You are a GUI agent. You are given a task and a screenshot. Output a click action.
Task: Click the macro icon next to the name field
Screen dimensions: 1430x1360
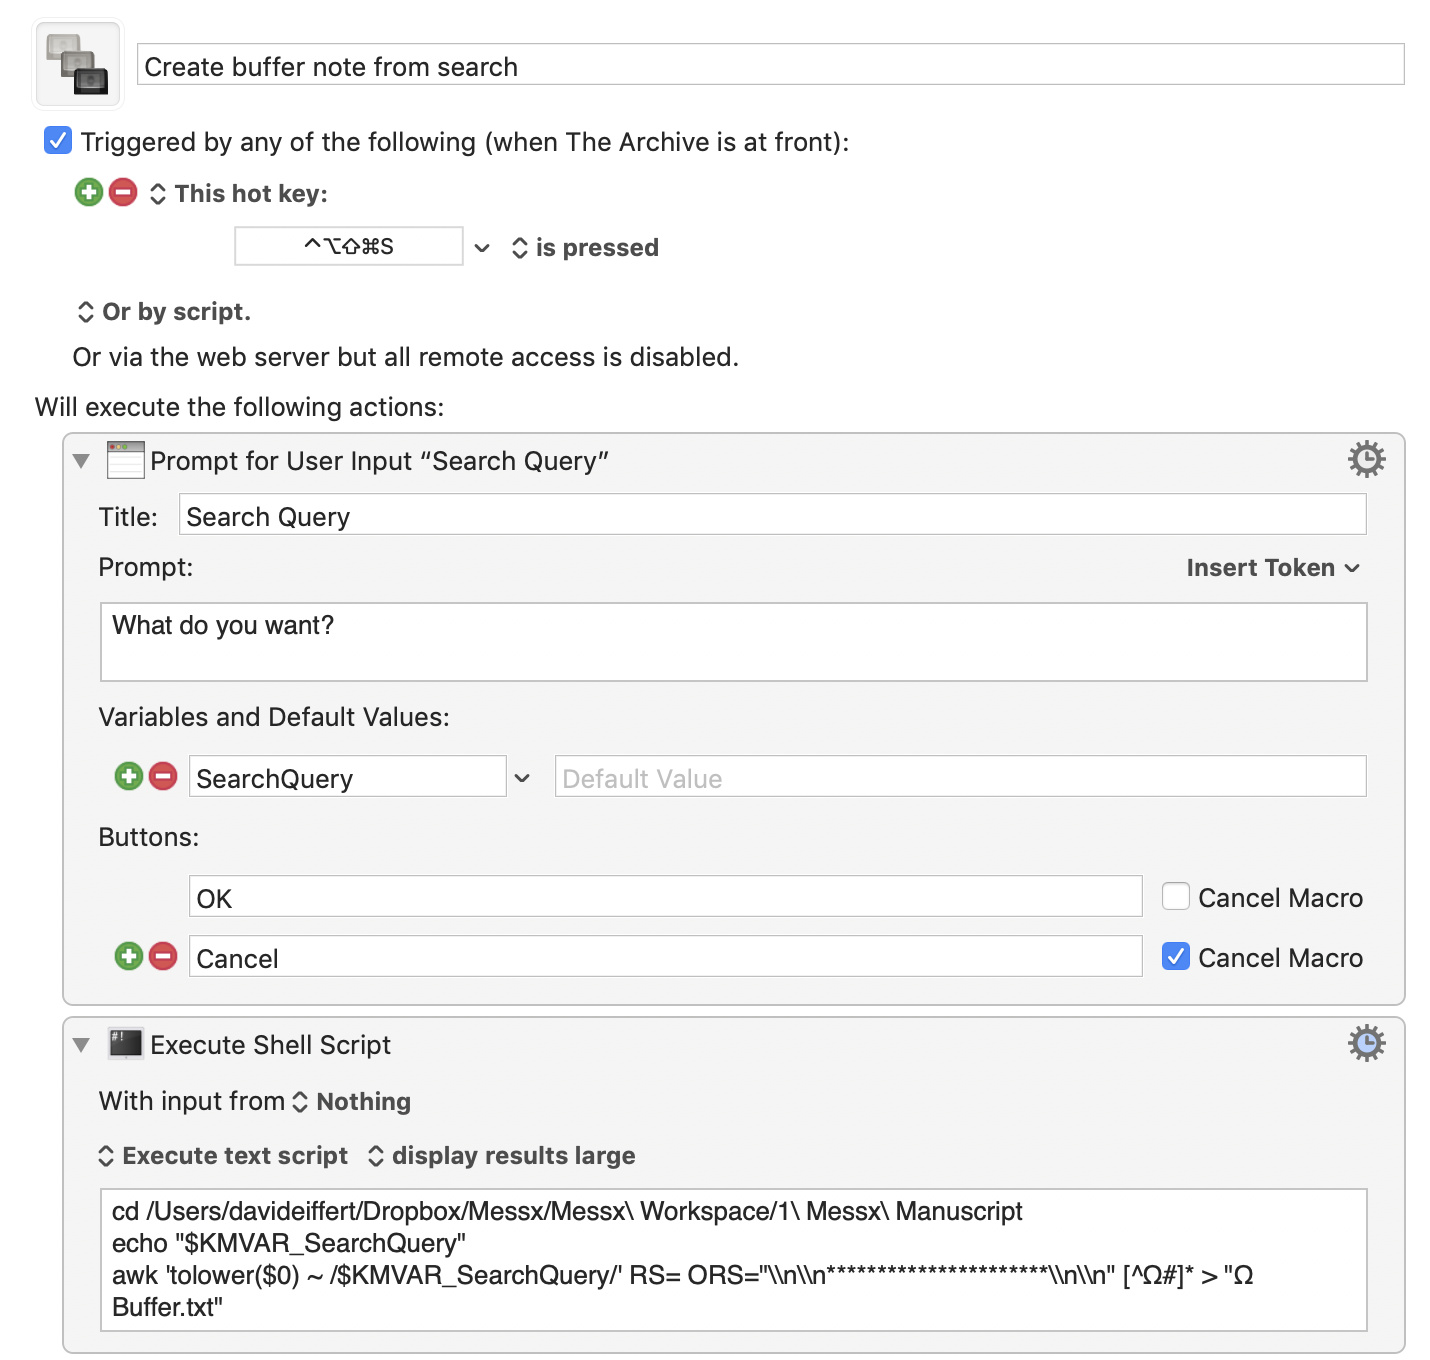(x=78, y=64)
